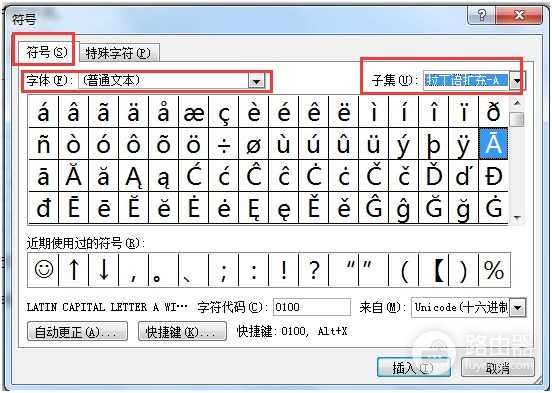Select the ideographic comma 、 symbol
This screenshot has width=552, height=393.
click(x=194, y=270)
